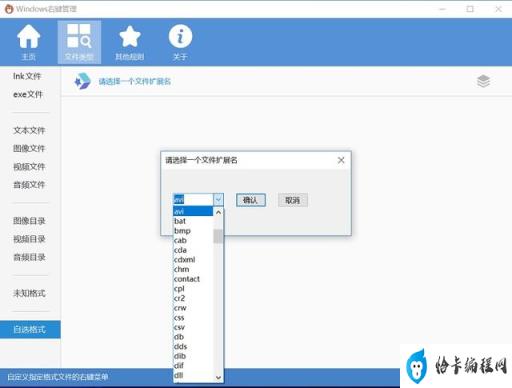This screenshot has width=512, height=388.
Task: Click the dropdown list scroll-up arrow
Action: (218, 212)
